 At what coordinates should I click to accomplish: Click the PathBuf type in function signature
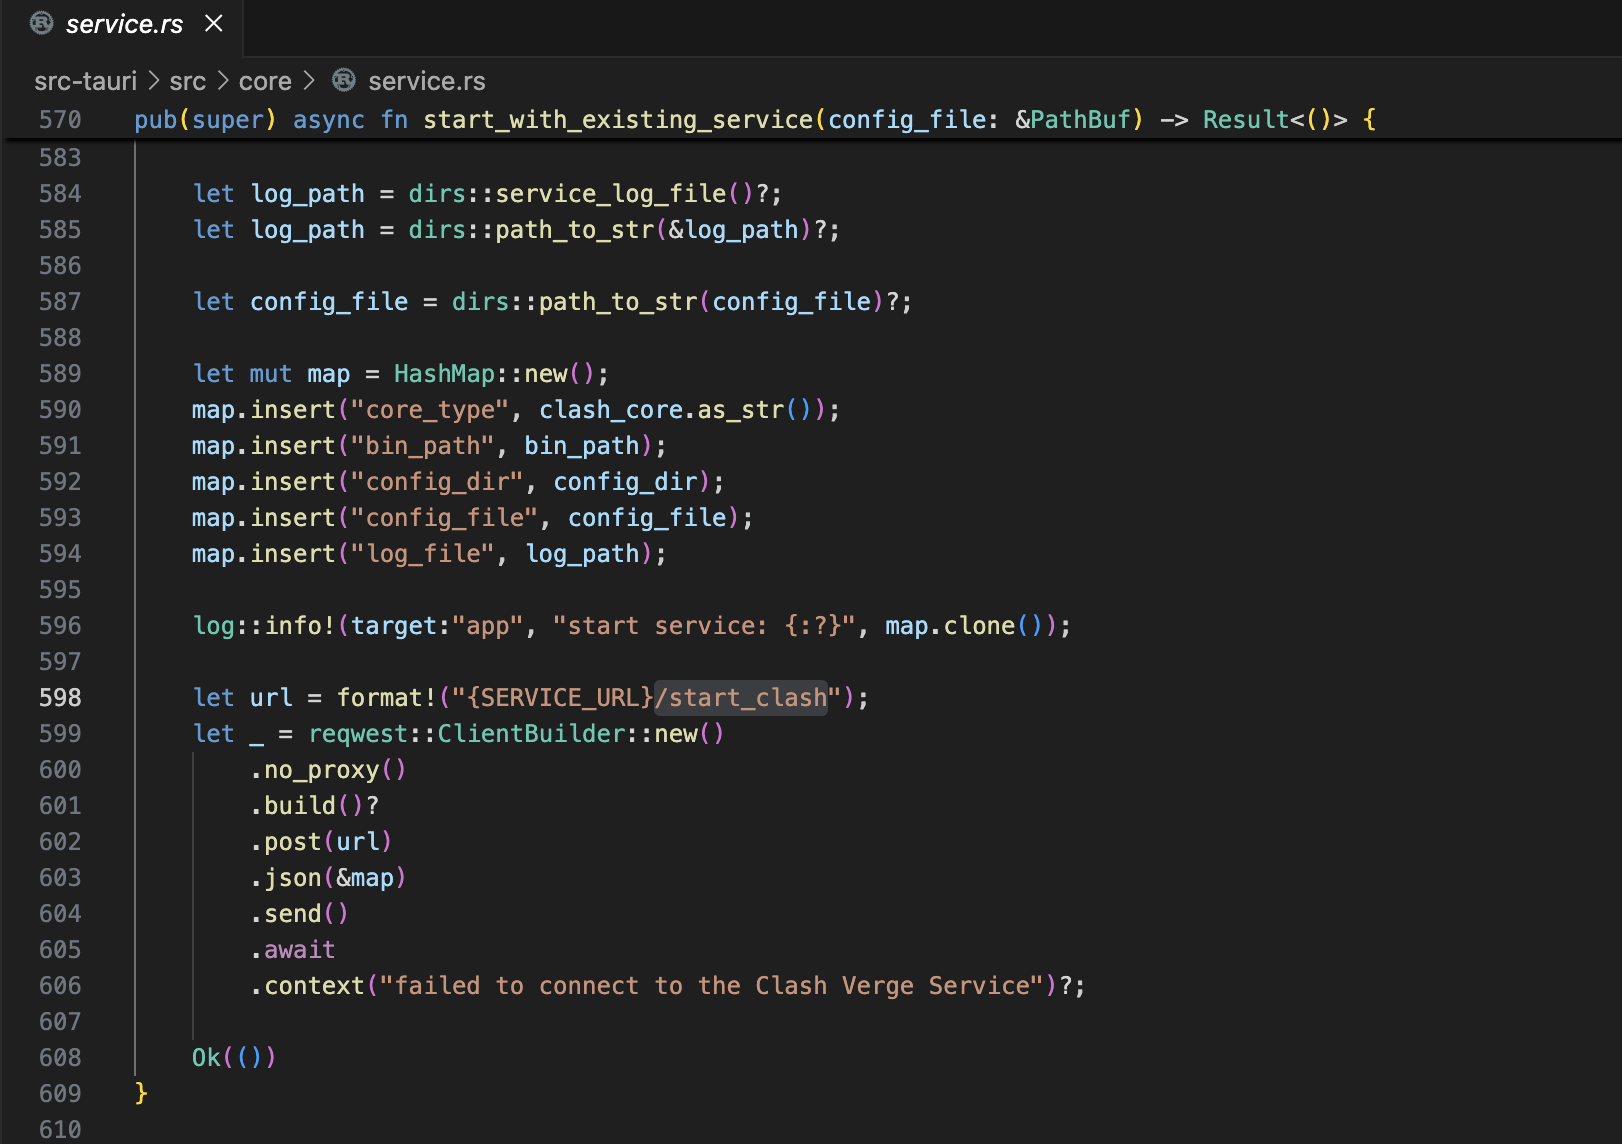[1080, 120]
